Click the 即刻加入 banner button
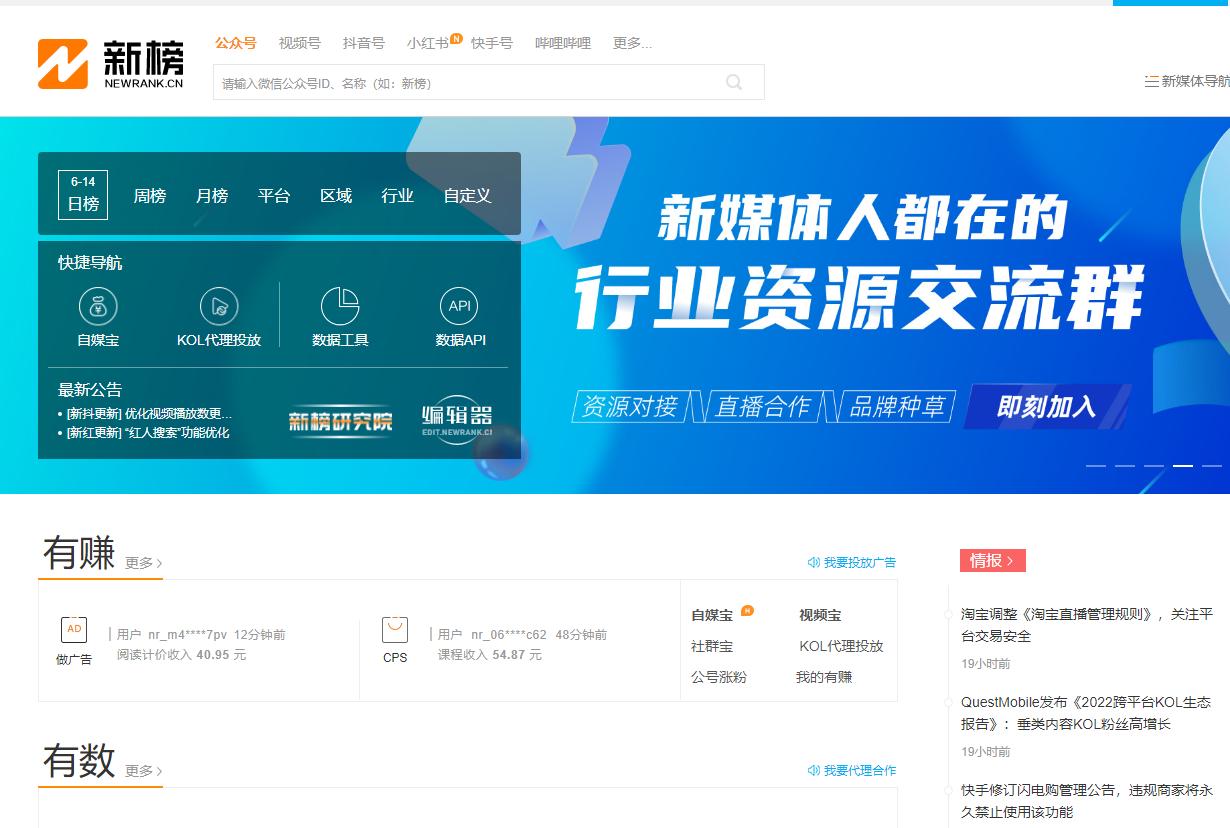 click(1046, 408)
